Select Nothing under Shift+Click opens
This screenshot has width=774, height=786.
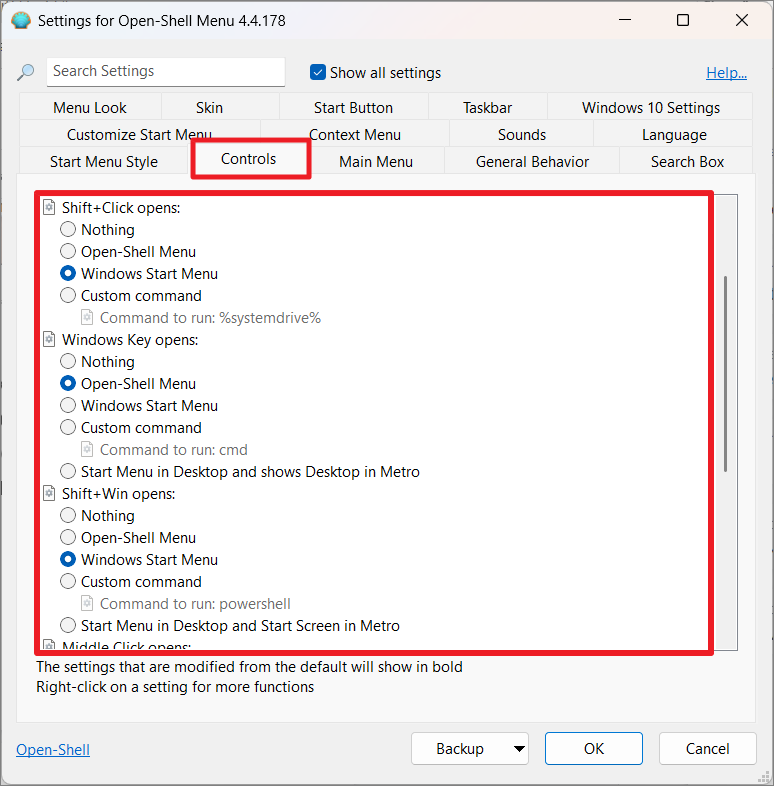pos(68,230)
